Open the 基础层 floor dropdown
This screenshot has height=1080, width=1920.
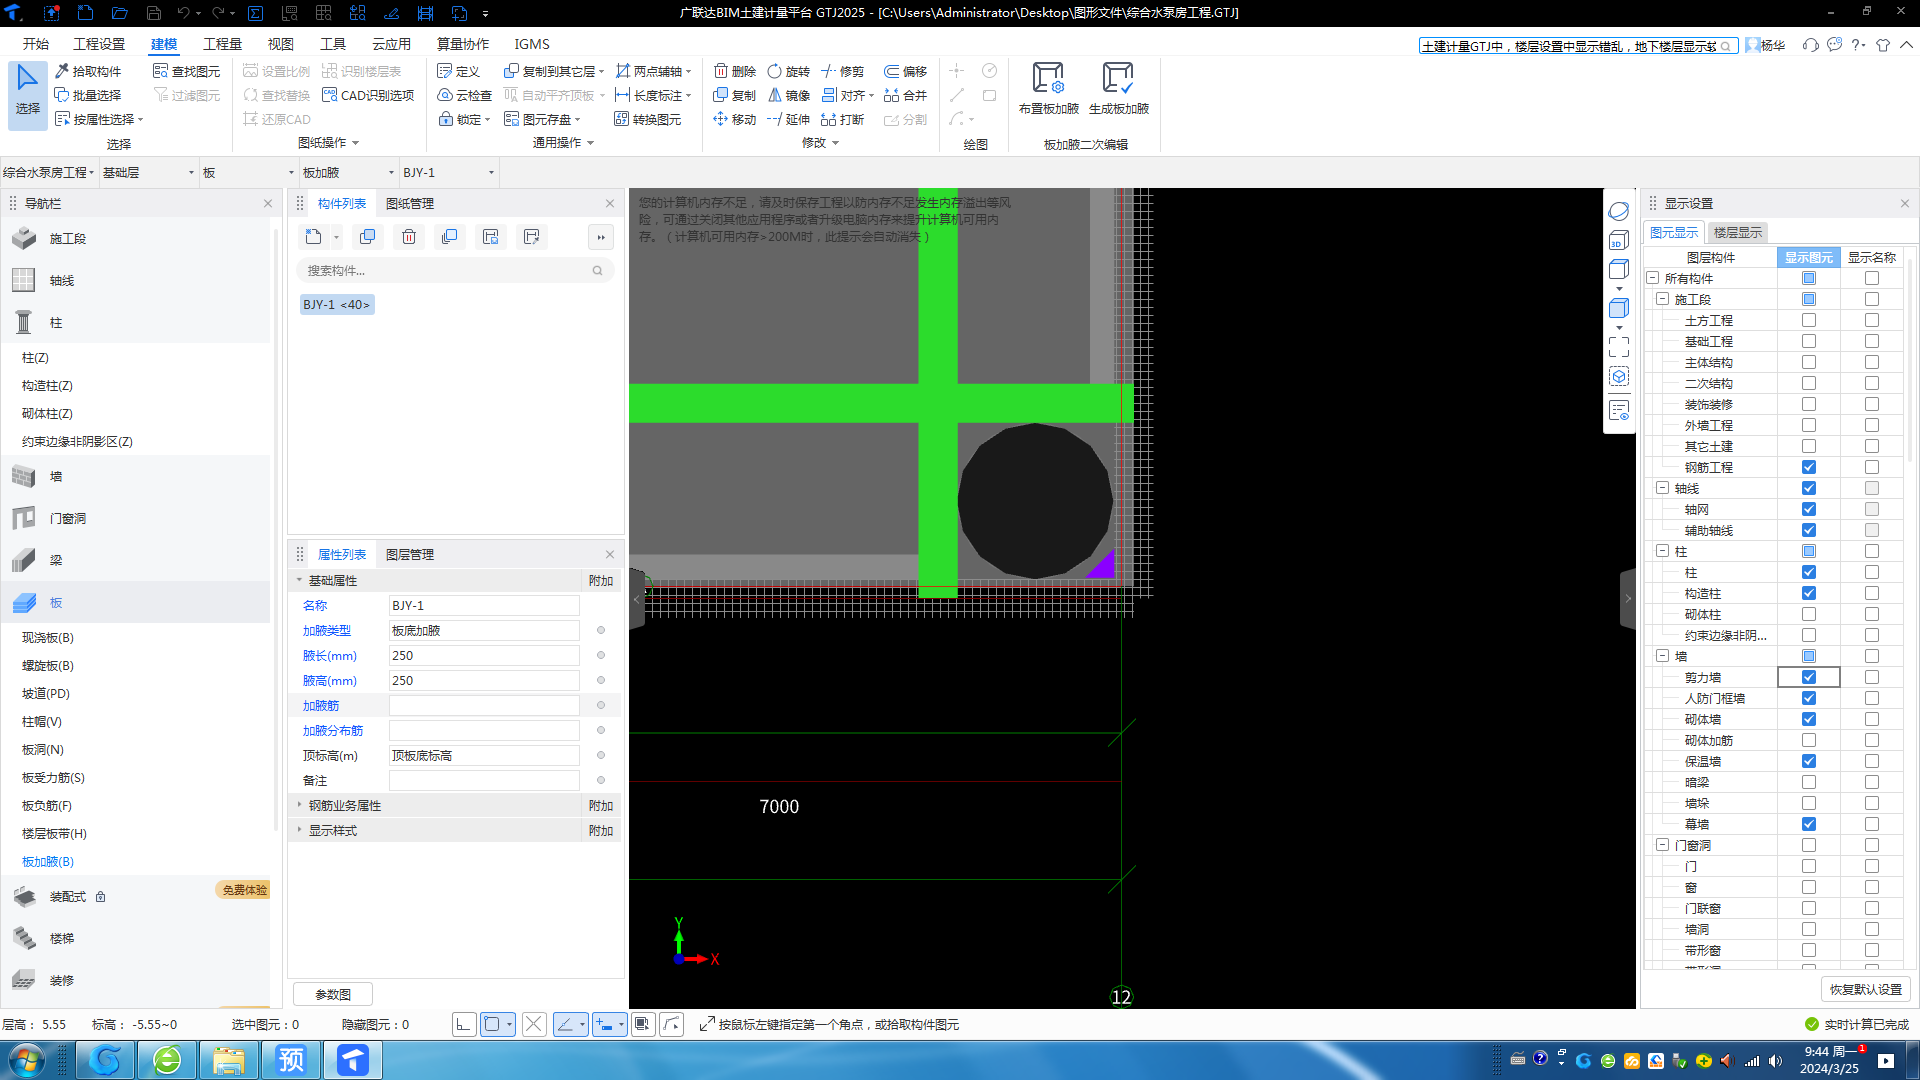(148, 172)
